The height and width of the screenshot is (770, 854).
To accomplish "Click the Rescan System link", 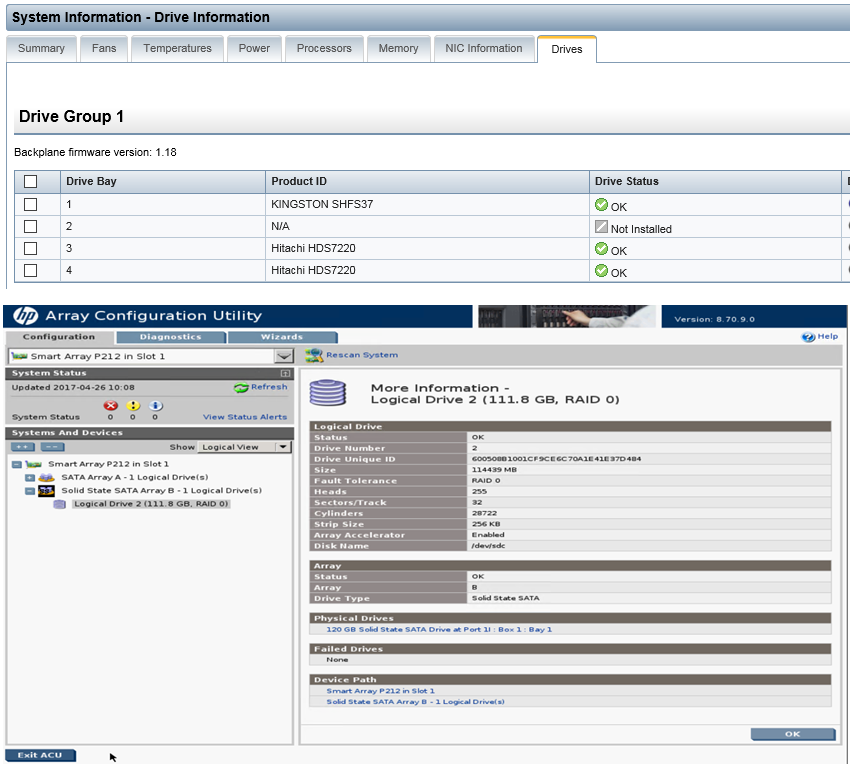I will pyautogui.click(x=362, y=355).
